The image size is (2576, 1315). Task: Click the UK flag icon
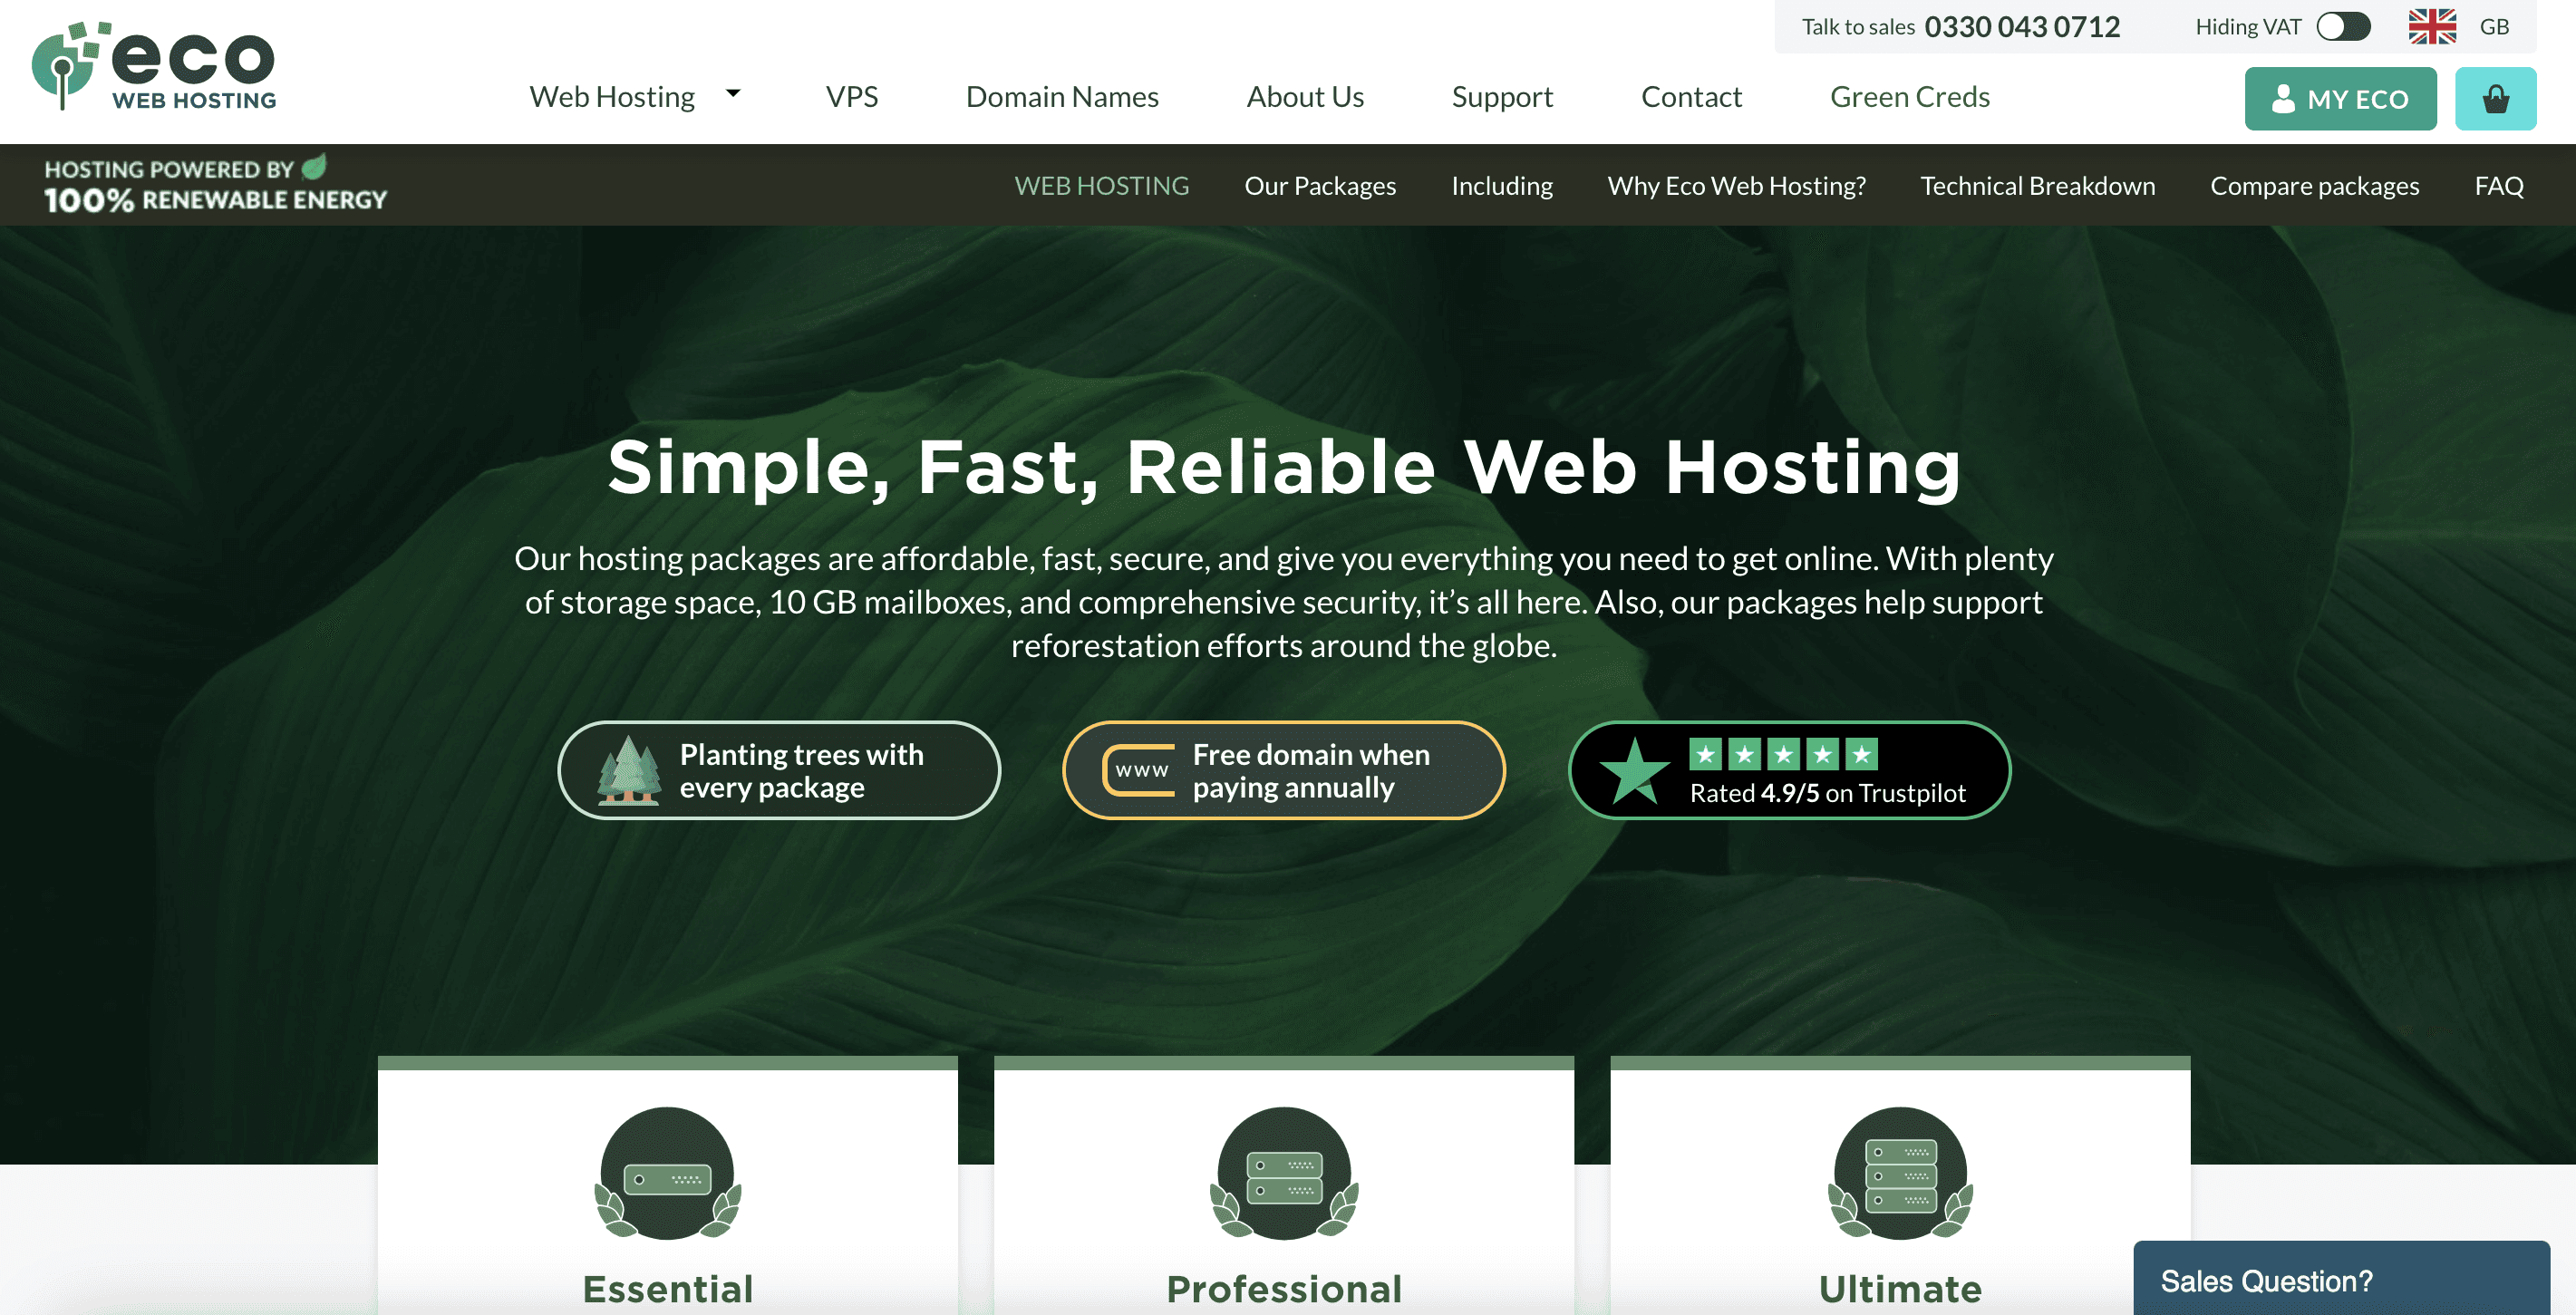click(2431, 27)
